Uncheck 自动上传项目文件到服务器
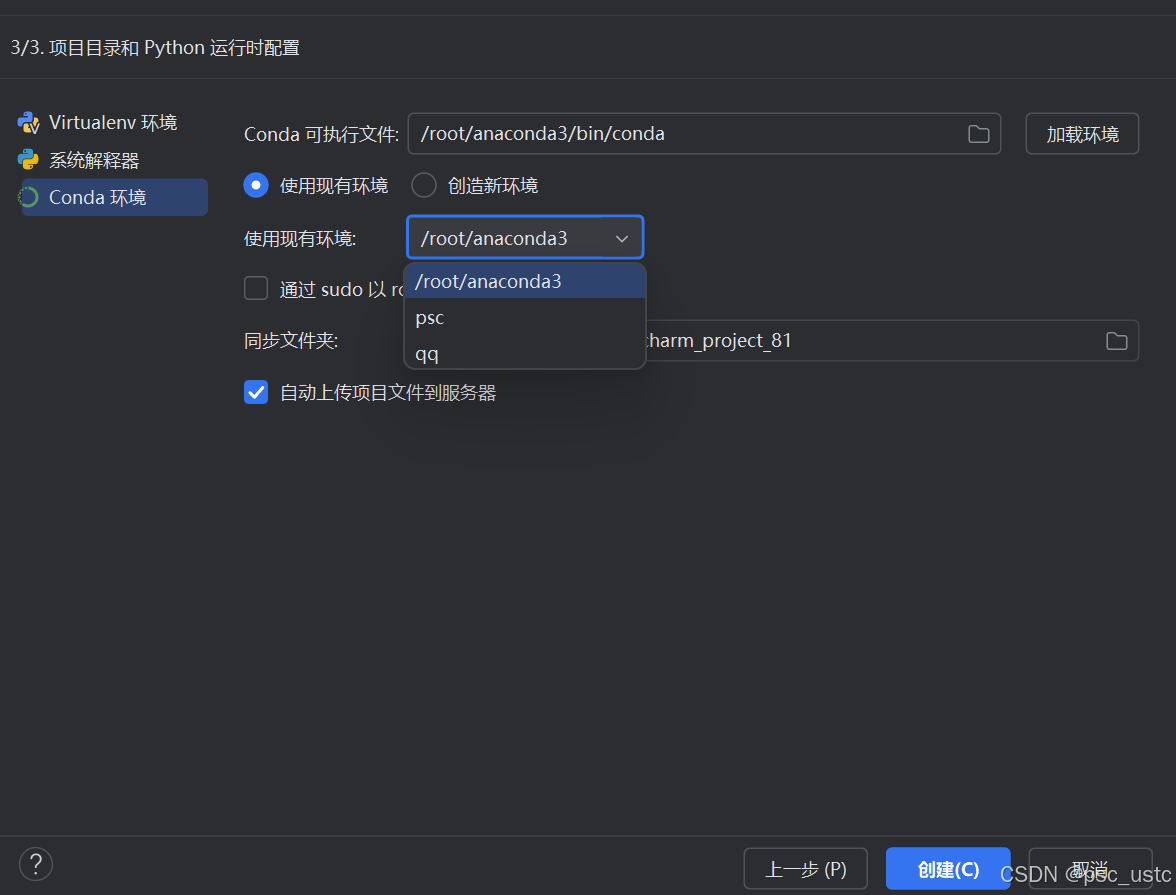The height and width of the screenshot is (895, 1176). pyautogui.click(x=256, y=392)
